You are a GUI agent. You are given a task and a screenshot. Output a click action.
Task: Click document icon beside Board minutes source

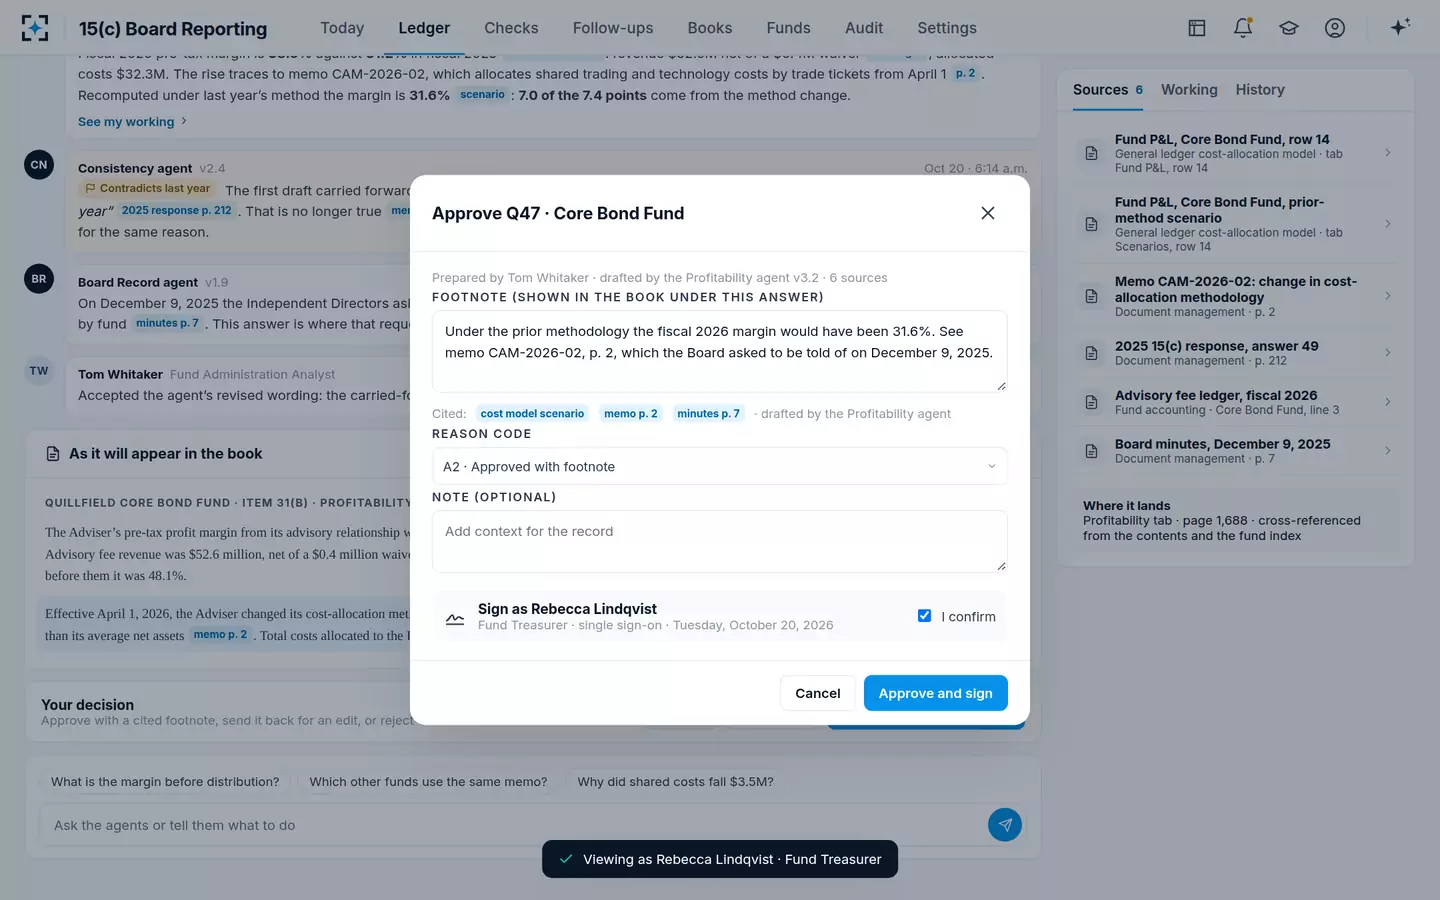pos(1092,451)
